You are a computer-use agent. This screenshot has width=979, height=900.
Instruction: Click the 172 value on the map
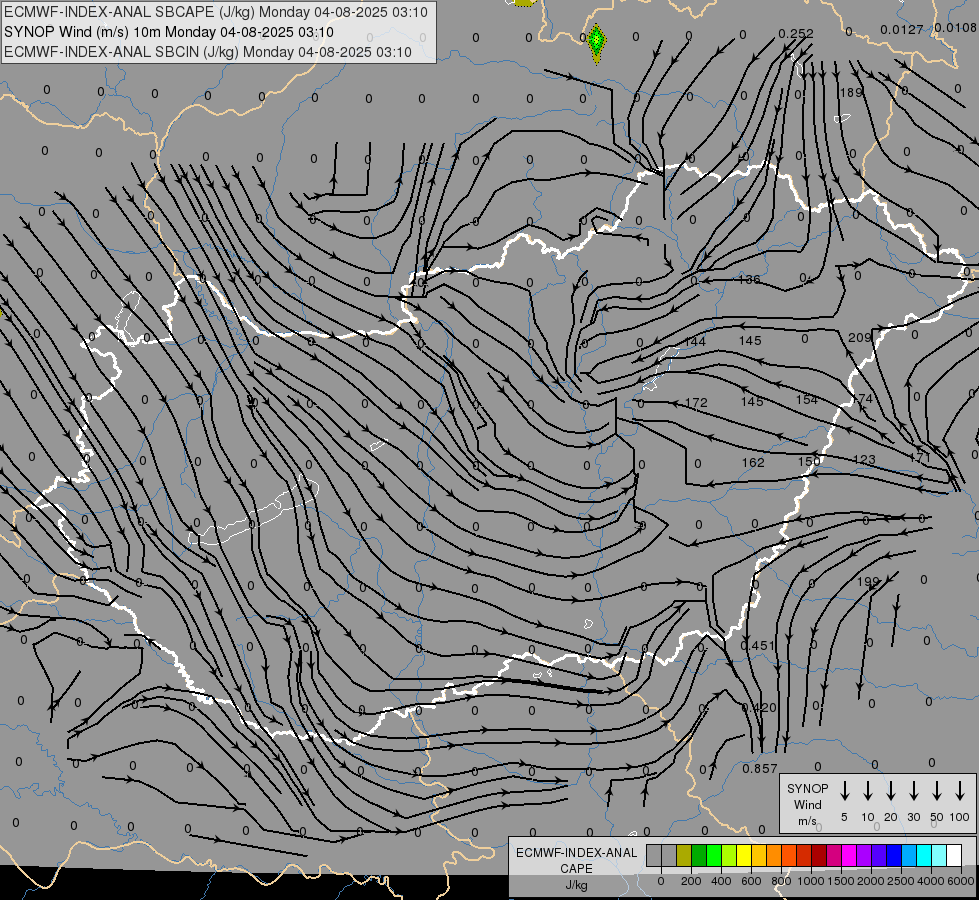(x=696, y=403)
